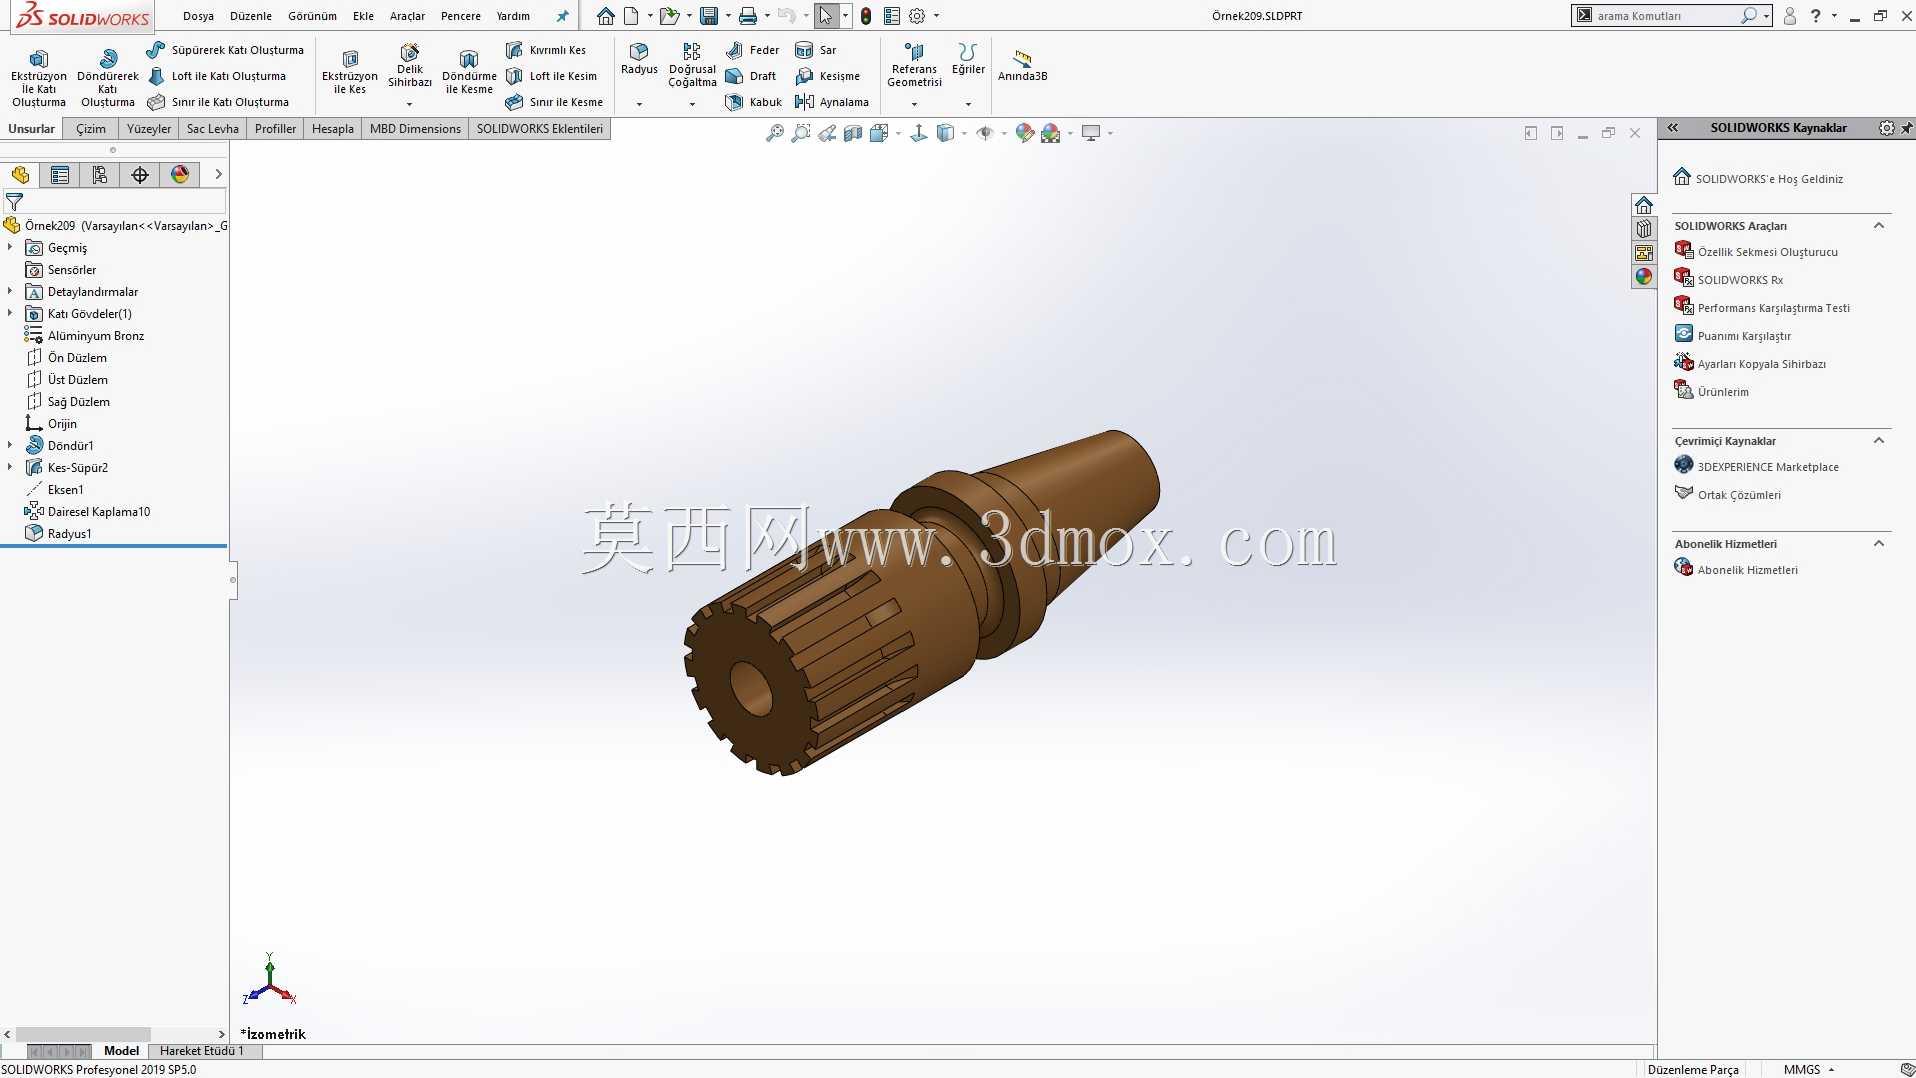The width and height of the screenshot is (1916, 1078).
Task: Open SOLIDWORKS'e Hoş Geldiniz link
Action: click(1758, 178)
